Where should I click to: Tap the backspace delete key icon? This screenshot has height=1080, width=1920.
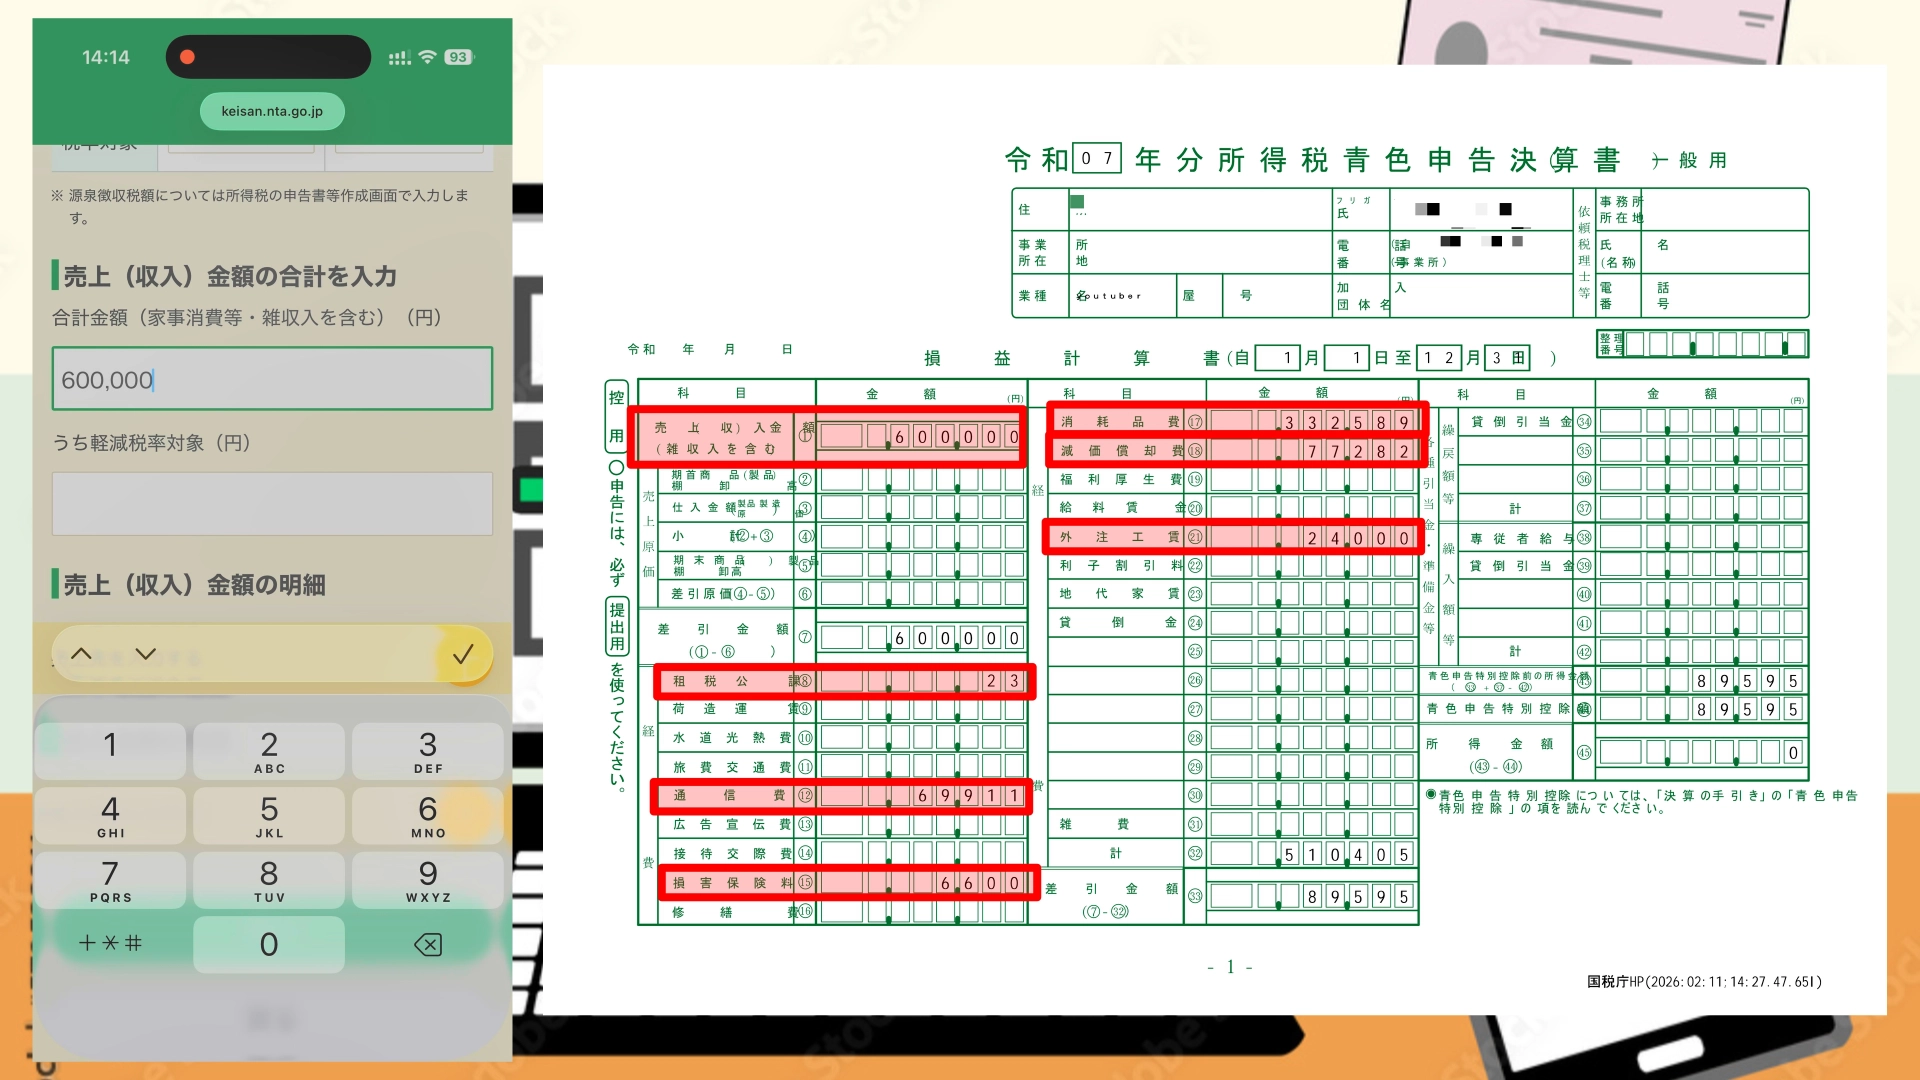pyautogui.click(x=428, y=944)
